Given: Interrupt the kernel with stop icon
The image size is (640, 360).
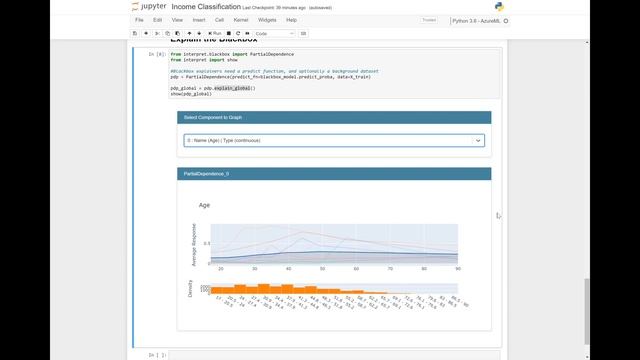Looking at the screenshot, I should pos(229,33).
